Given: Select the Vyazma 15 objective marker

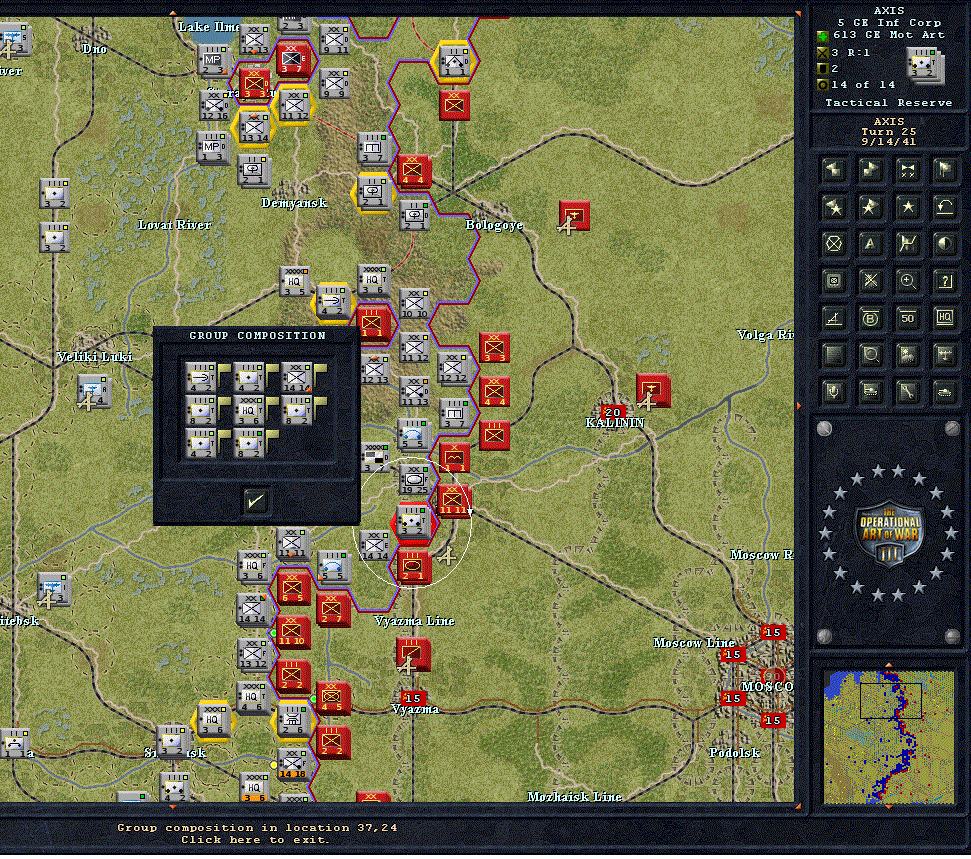Looking at the screenshot, I should [412, 699].
